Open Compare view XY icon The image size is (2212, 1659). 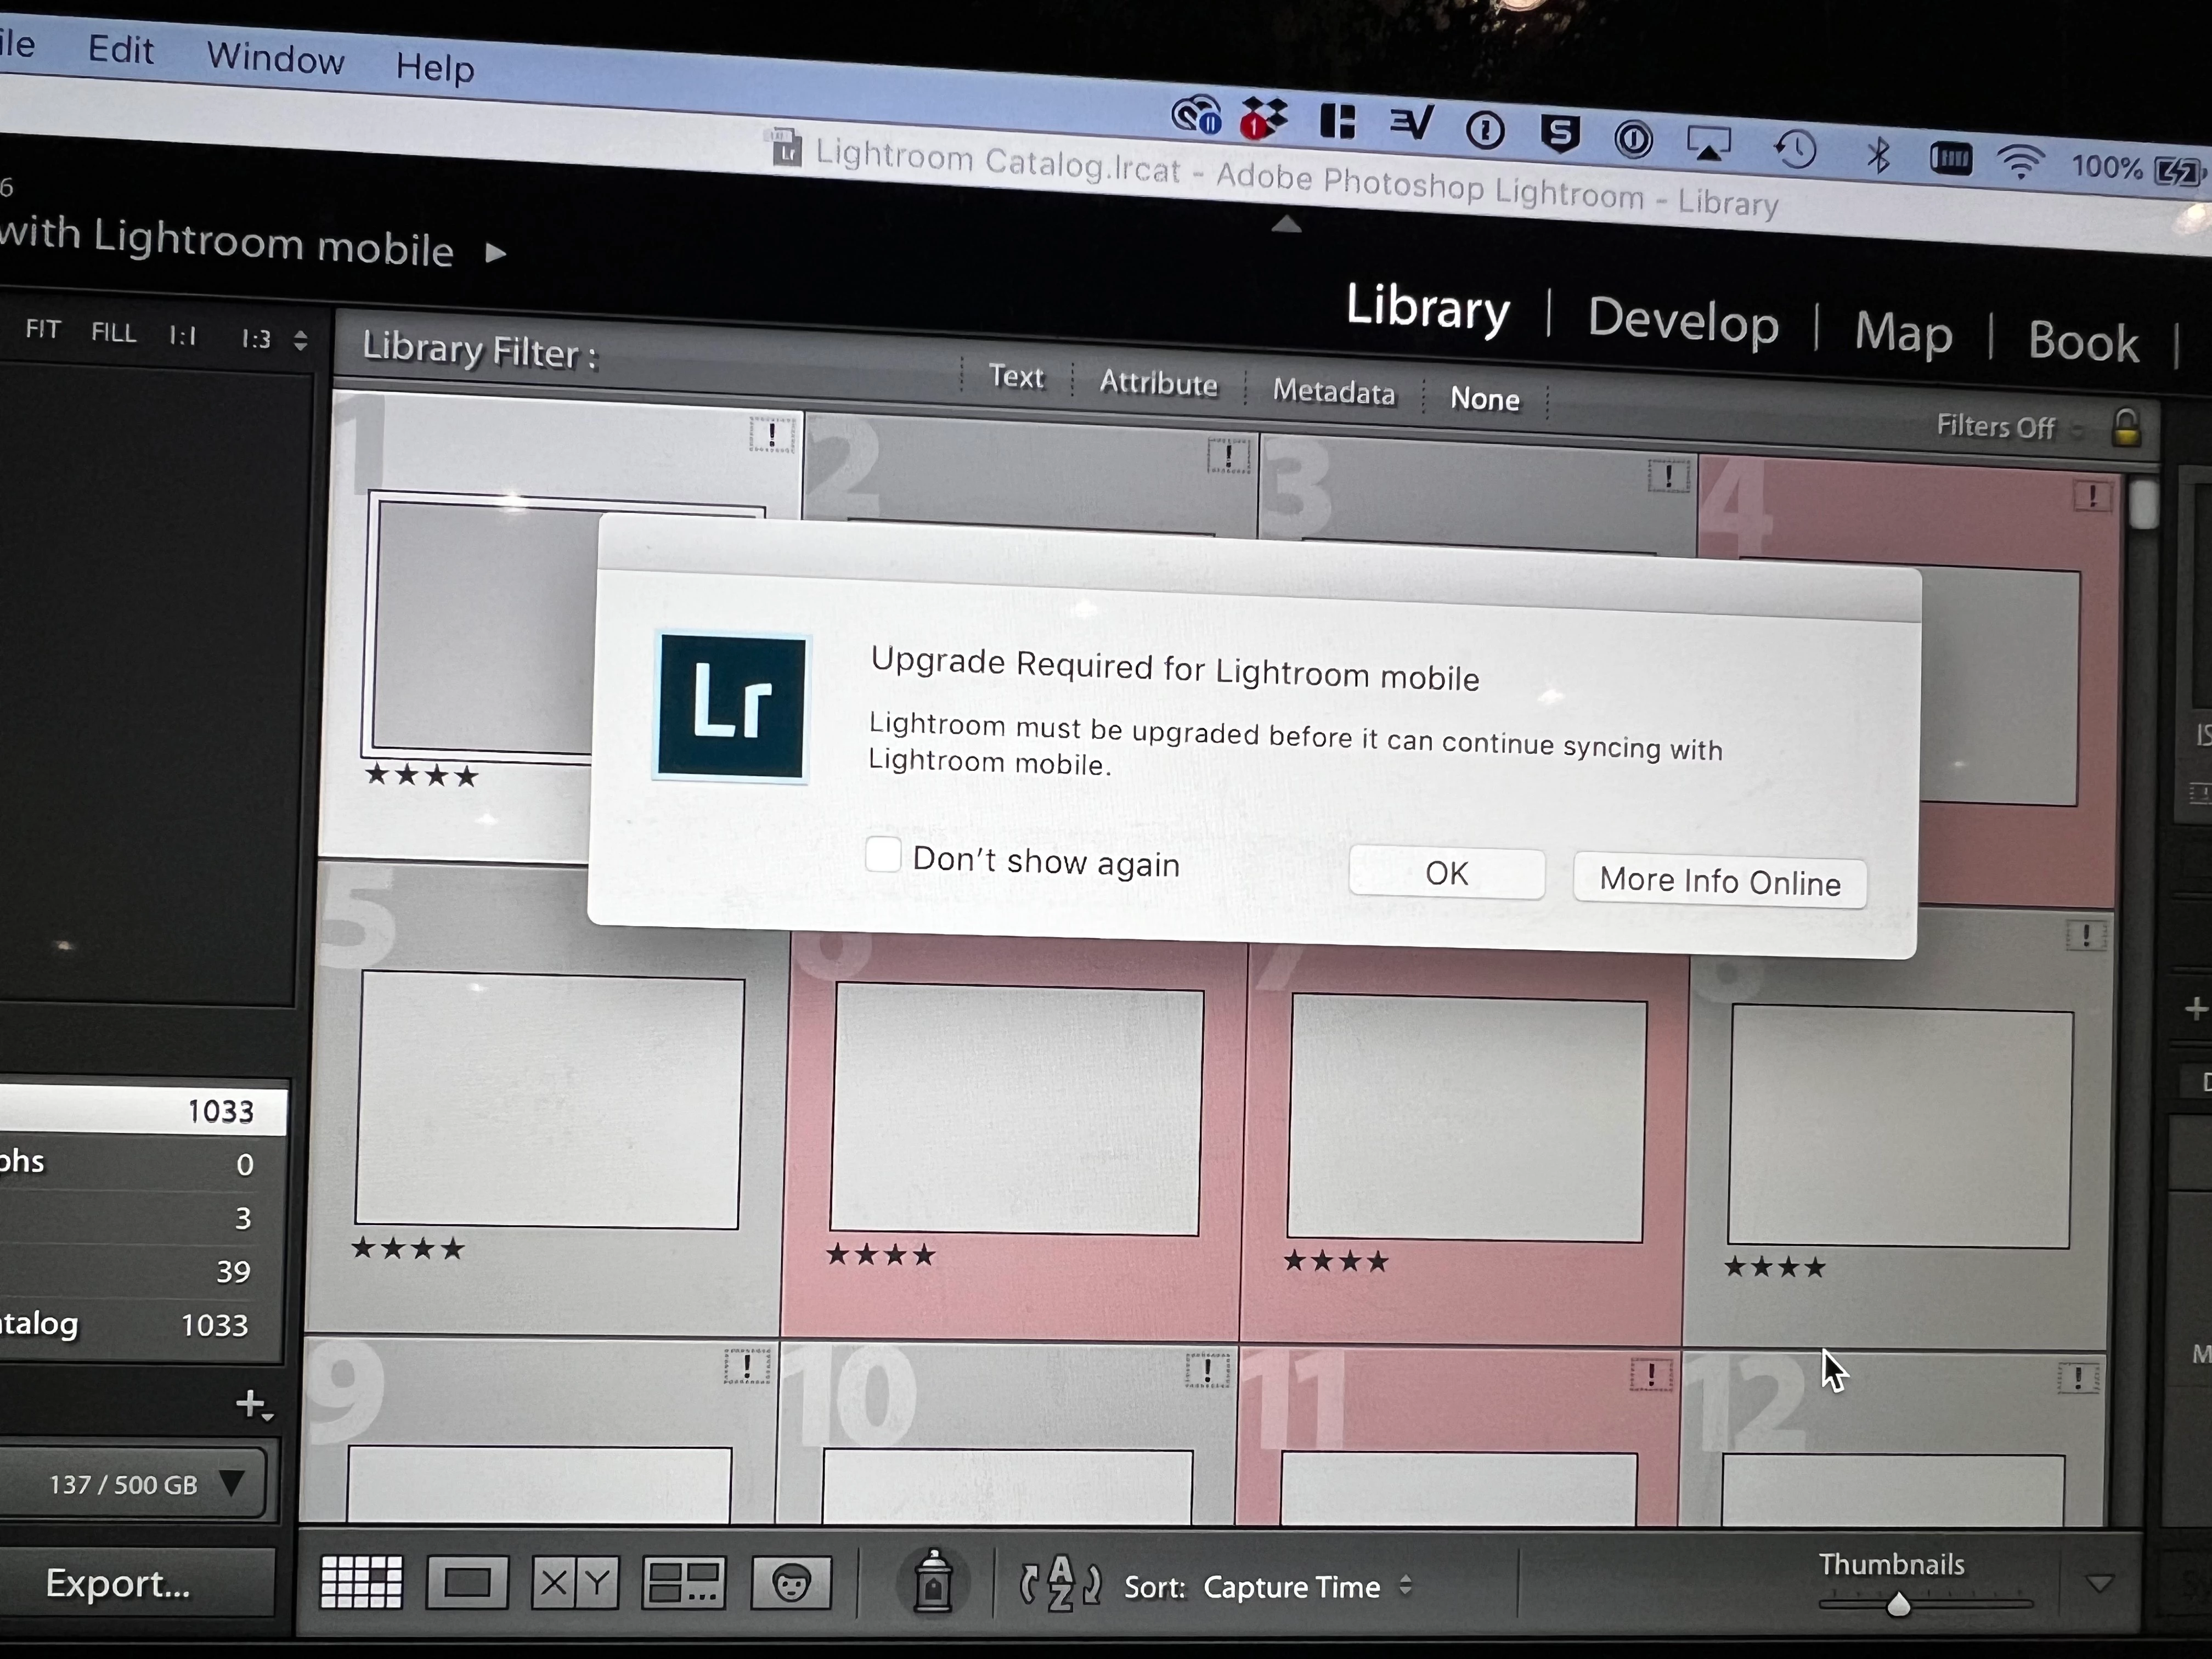(575, 1583)
